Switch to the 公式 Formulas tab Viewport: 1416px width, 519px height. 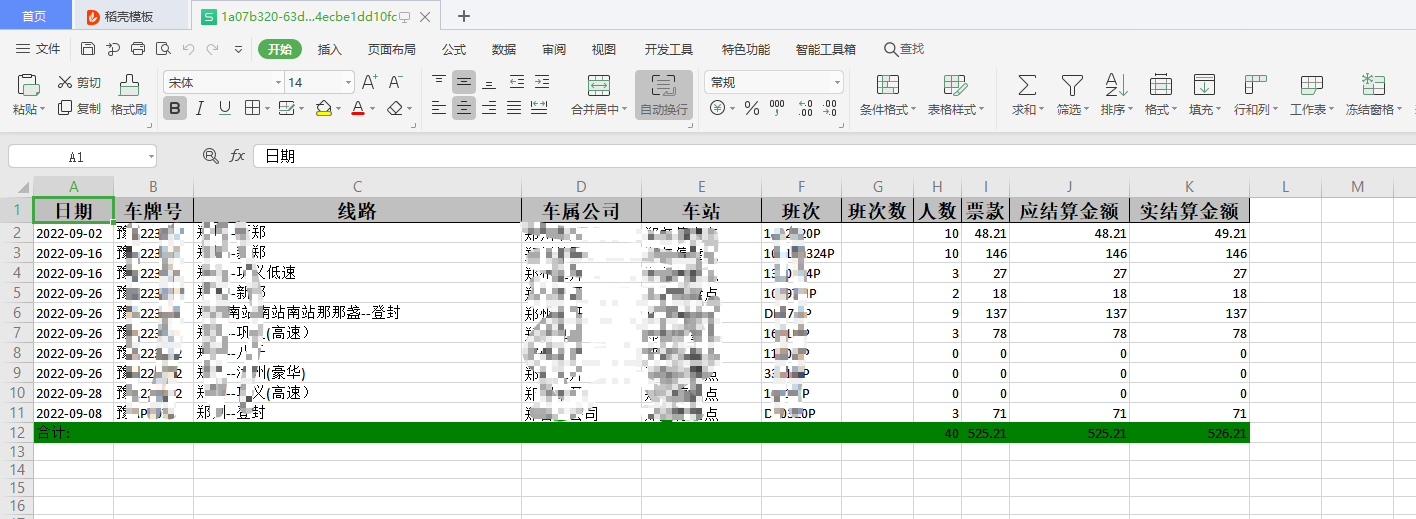click(454, 49)
